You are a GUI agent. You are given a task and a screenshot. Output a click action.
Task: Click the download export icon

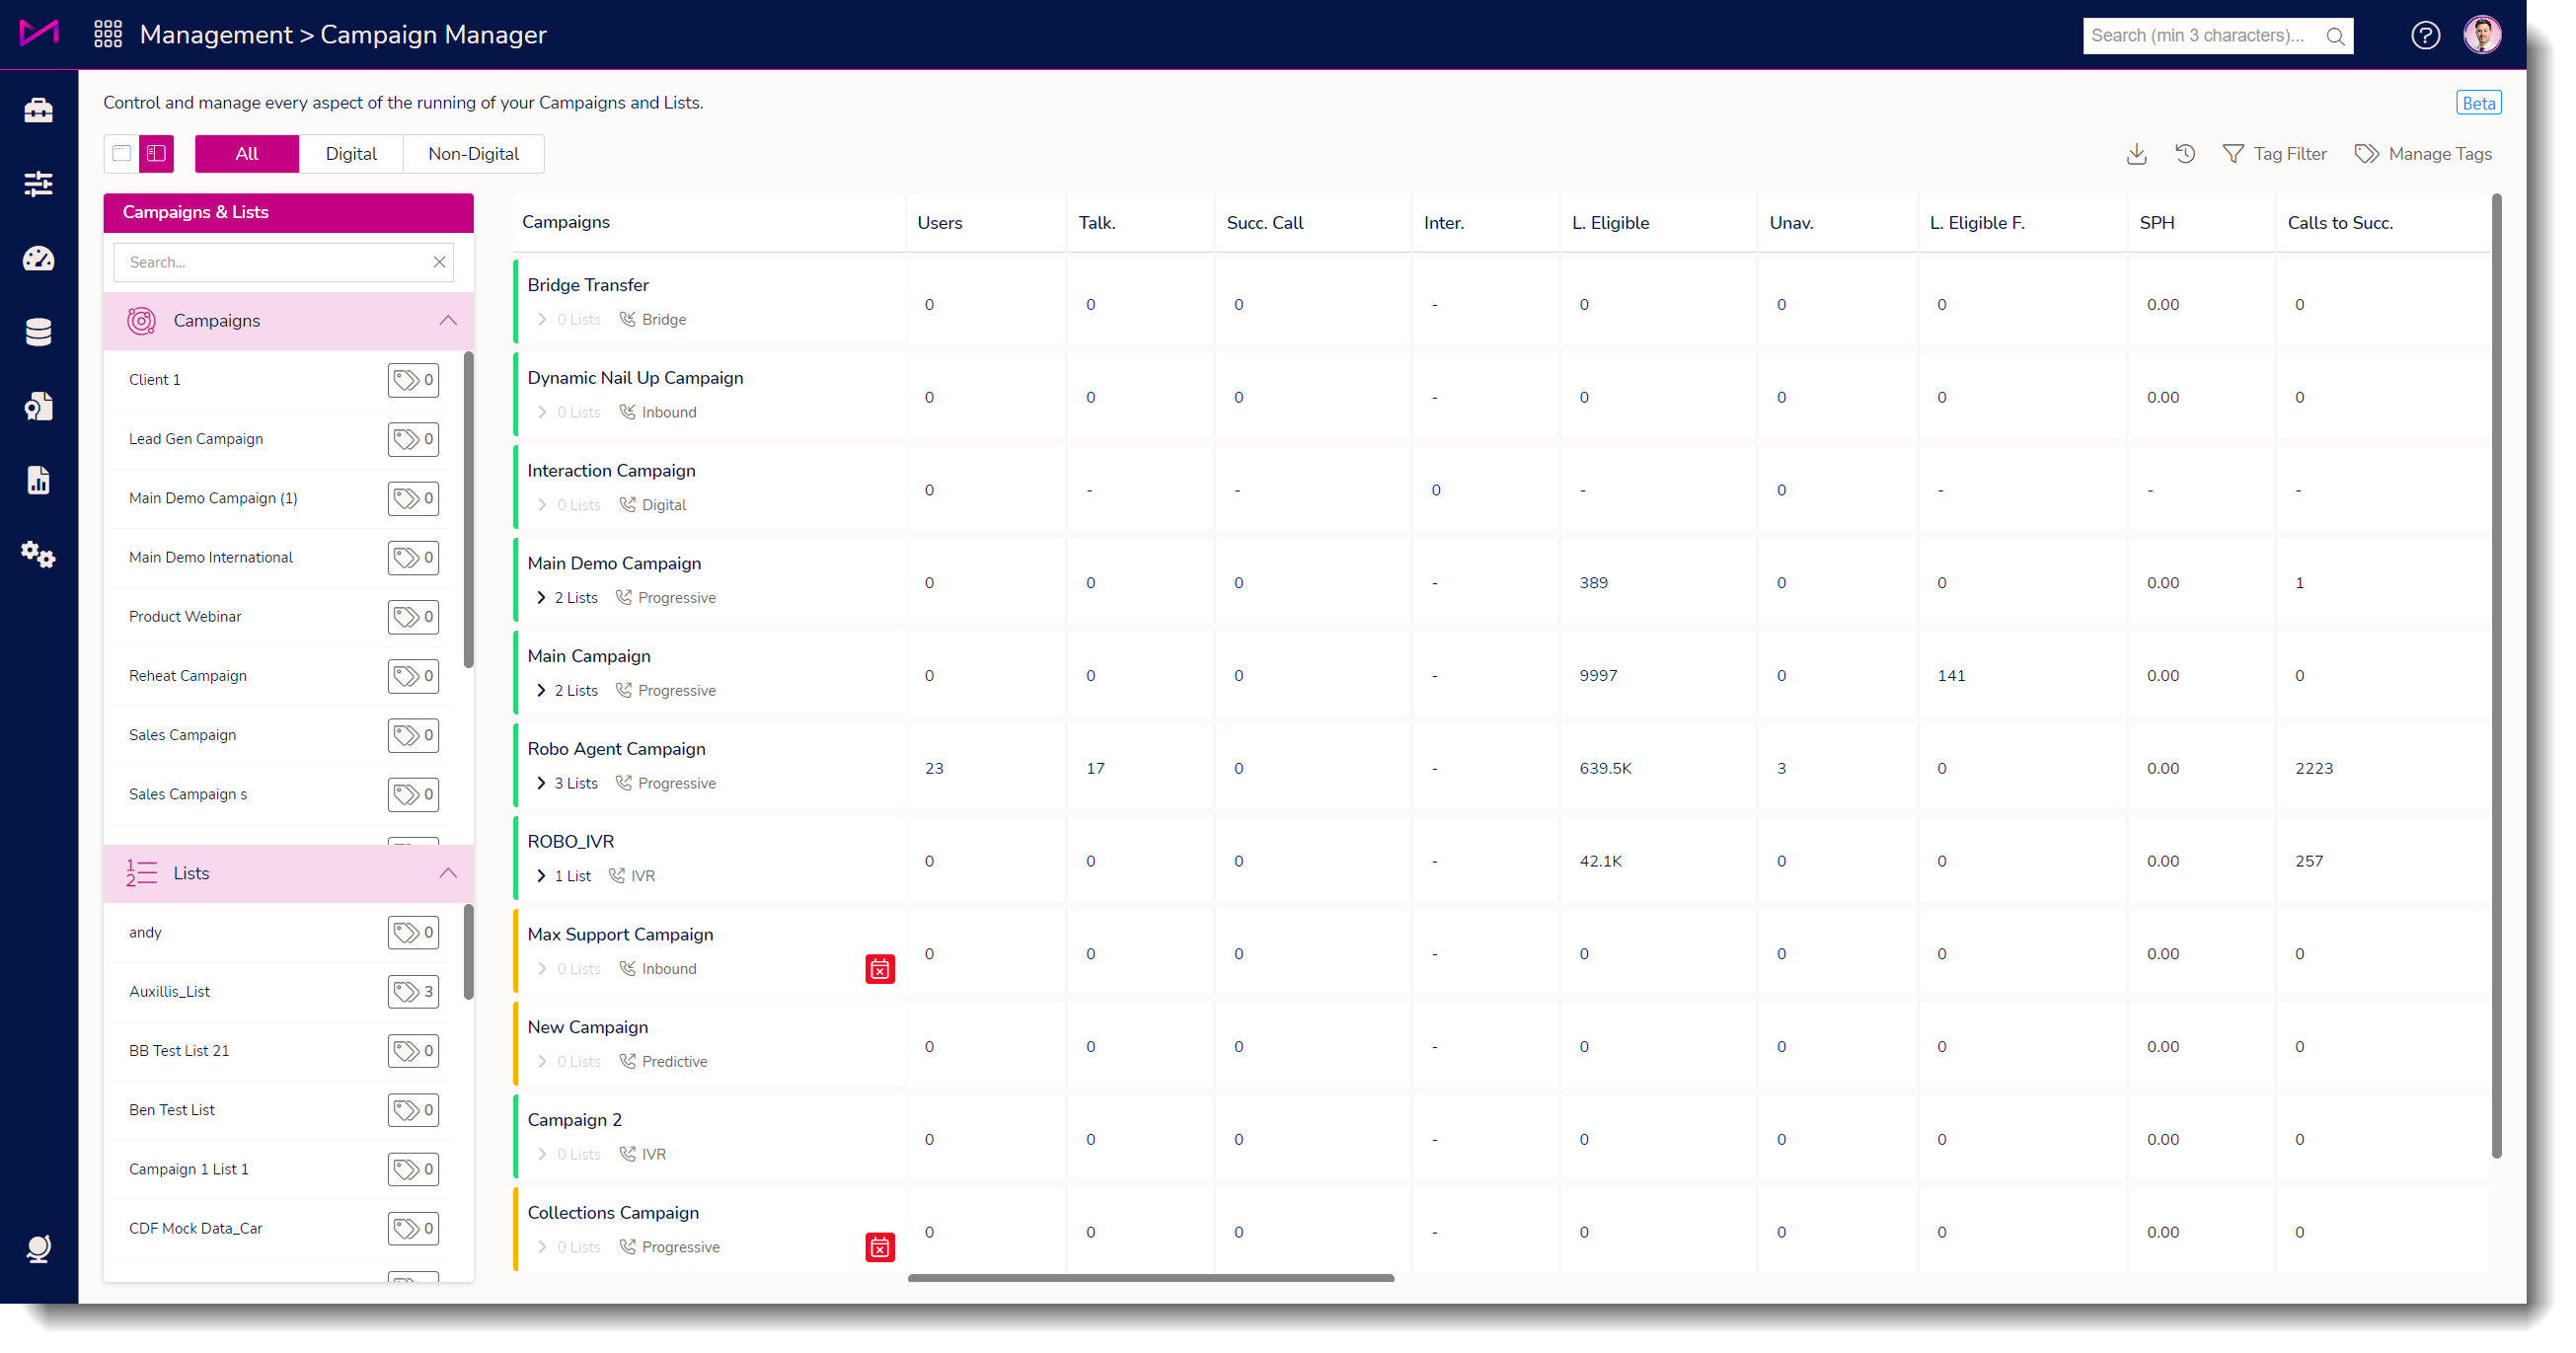coord(2136,154)
